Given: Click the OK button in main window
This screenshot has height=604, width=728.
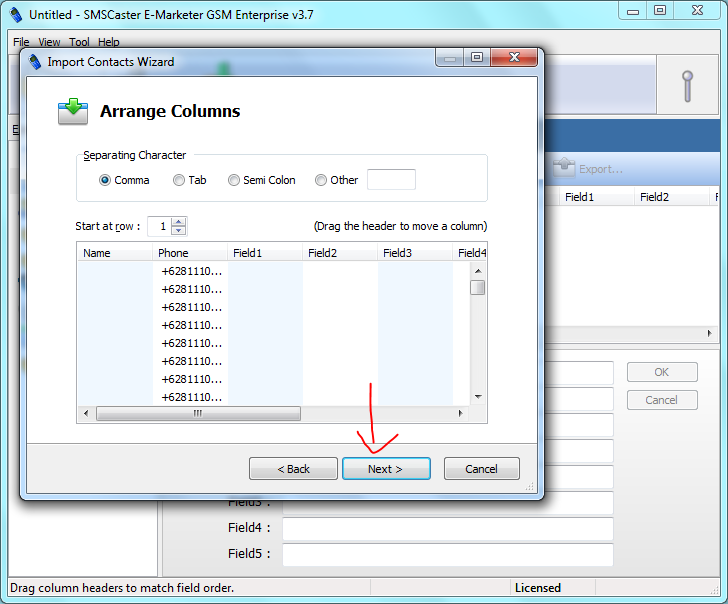Looking at the screenshot, I should tap(662, 372).
